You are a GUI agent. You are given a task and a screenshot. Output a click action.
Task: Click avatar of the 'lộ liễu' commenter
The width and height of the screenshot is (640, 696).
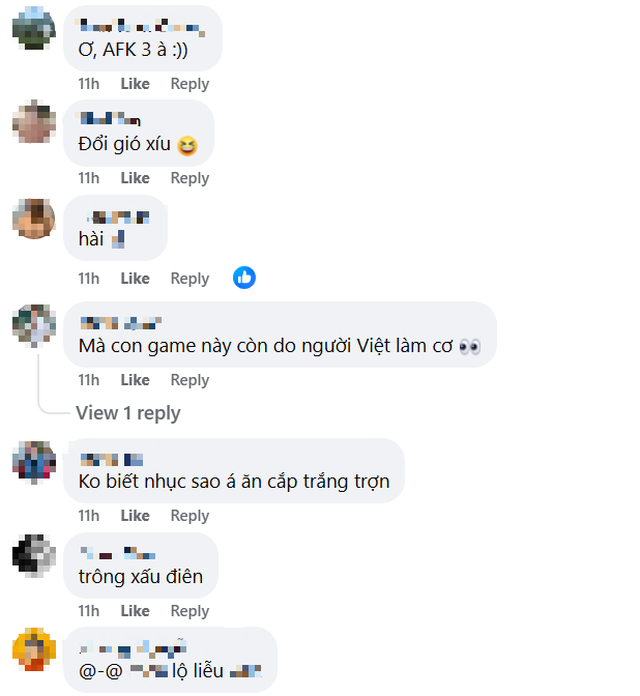tap(33, 649)
